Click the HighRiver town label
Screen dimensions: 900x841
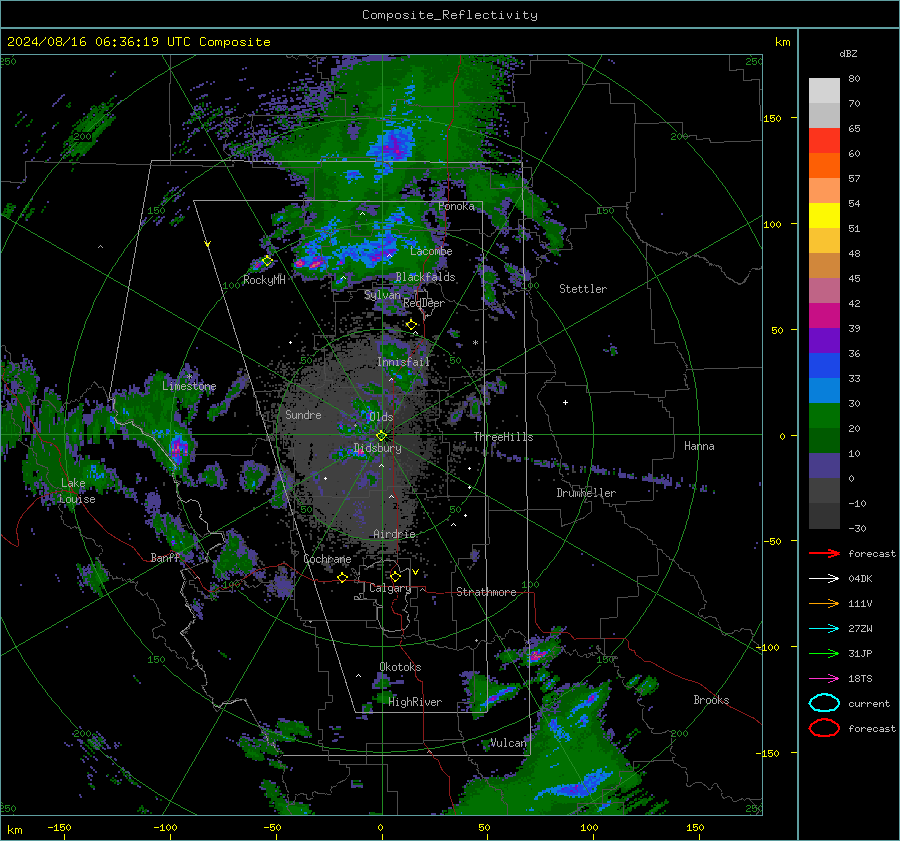[x=415, y=702]
